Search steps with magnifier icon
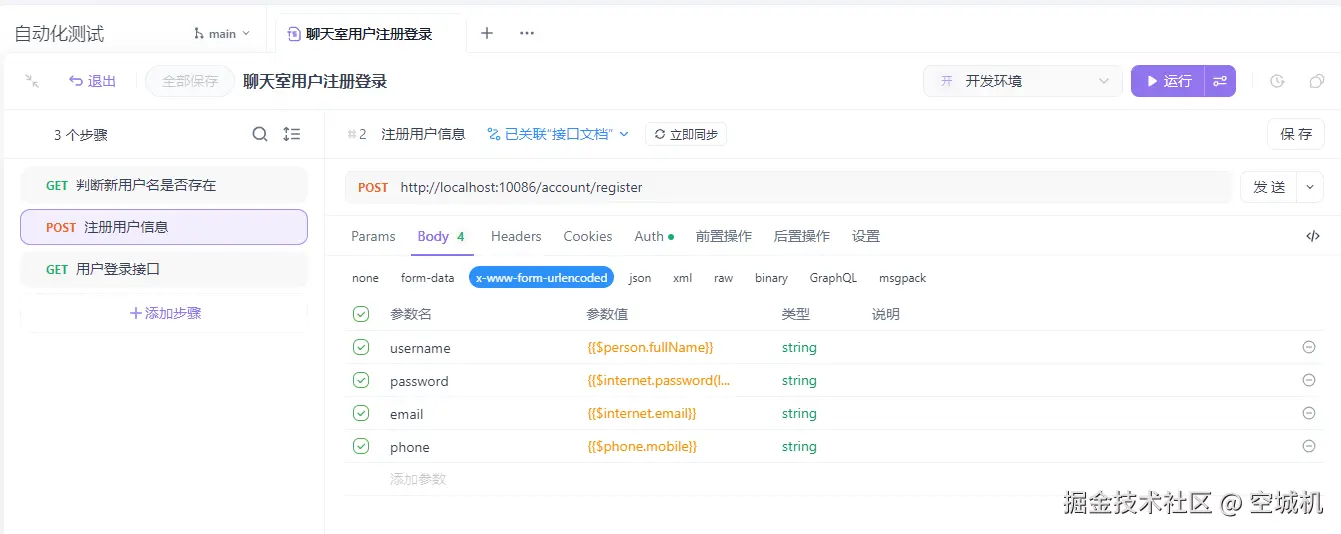Viewport: 1341px width, 534px height. pyautogui.click(x=260, y=134)
